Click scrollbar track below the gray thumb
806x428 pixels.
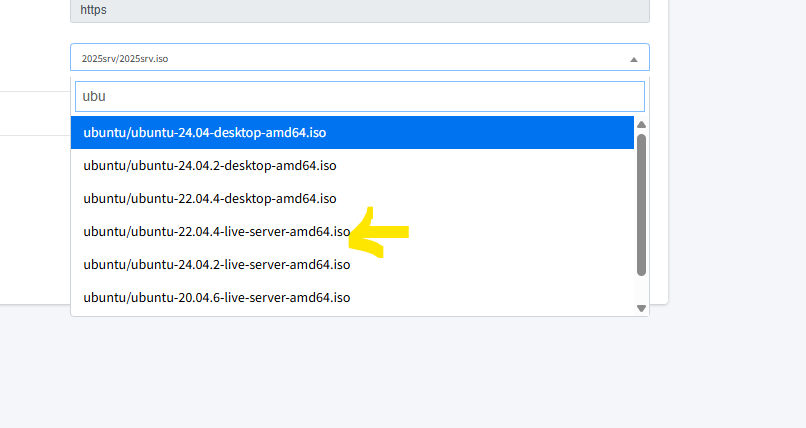(x=641, y=290)
